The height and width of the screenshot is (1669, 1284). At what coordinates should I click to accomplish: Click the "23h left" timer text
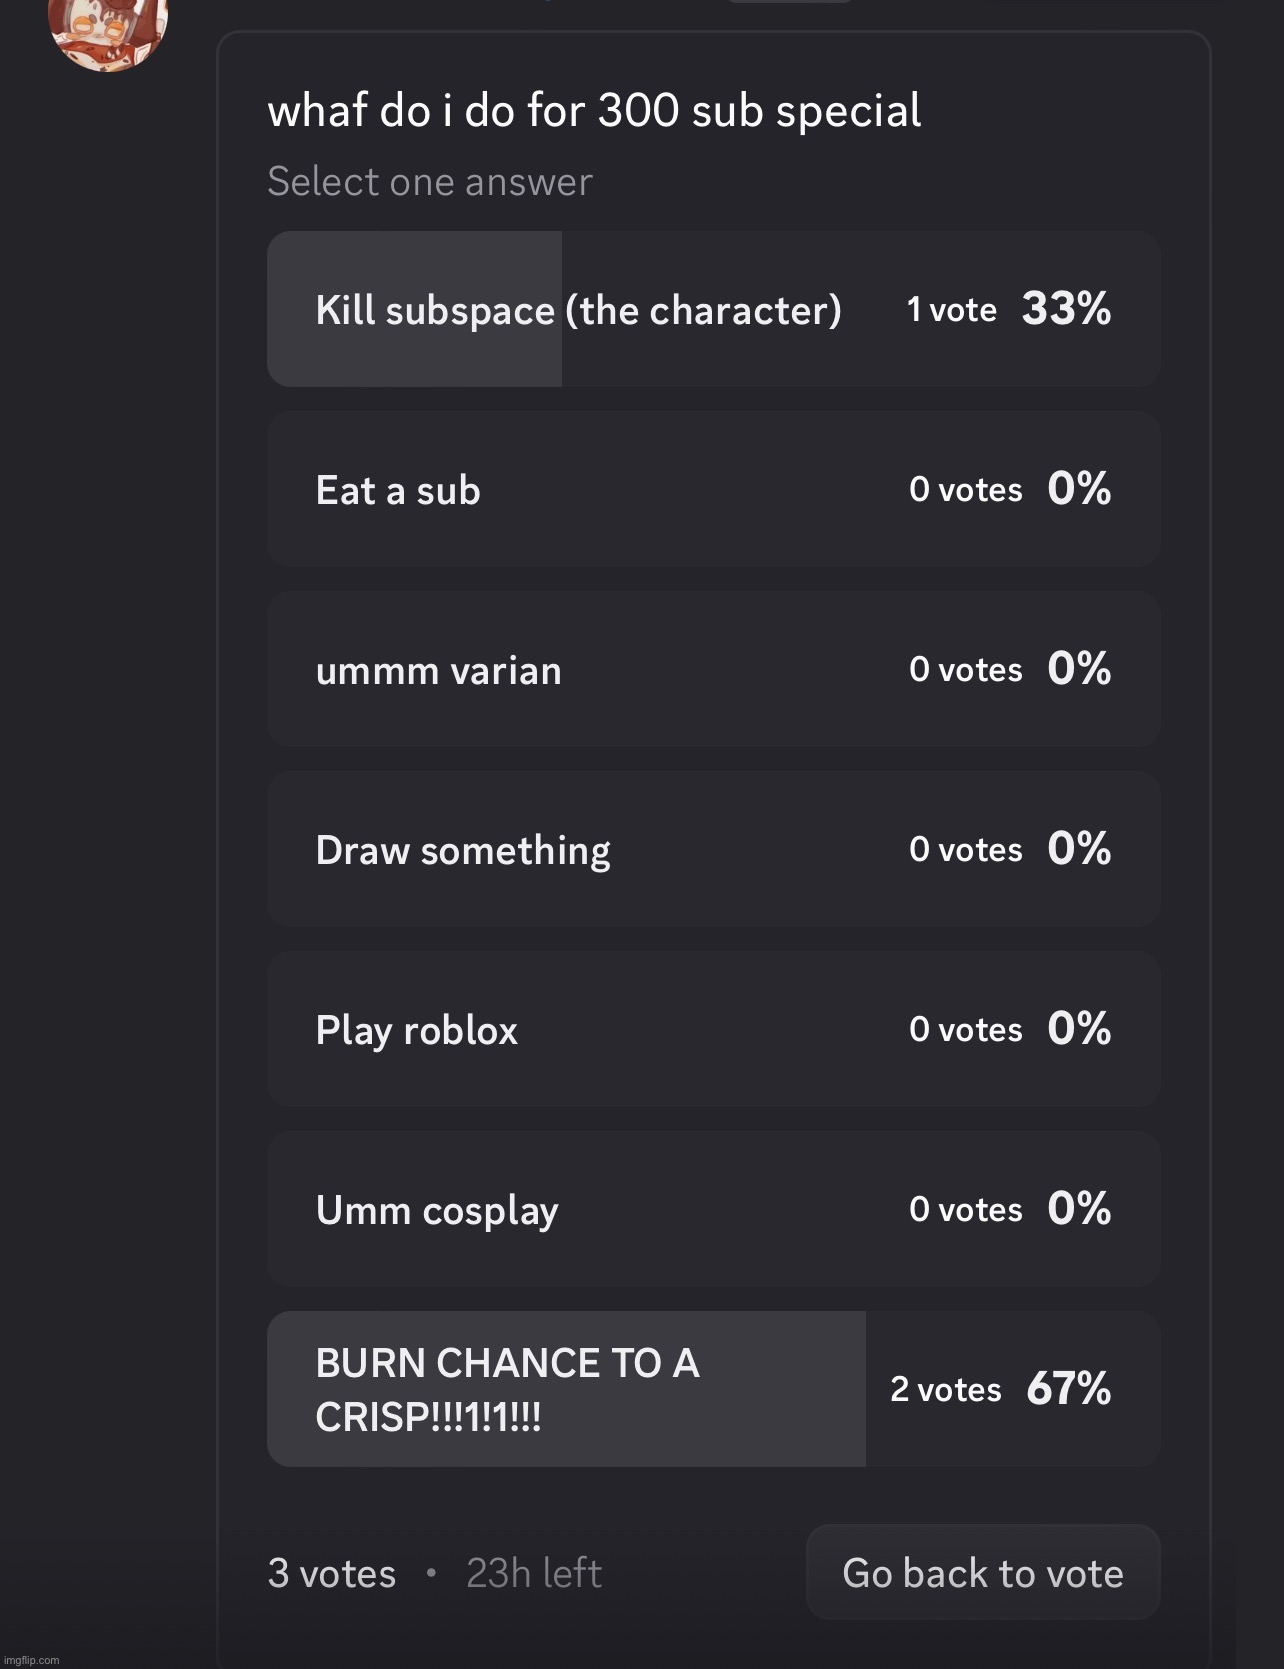coord(534,1572)
